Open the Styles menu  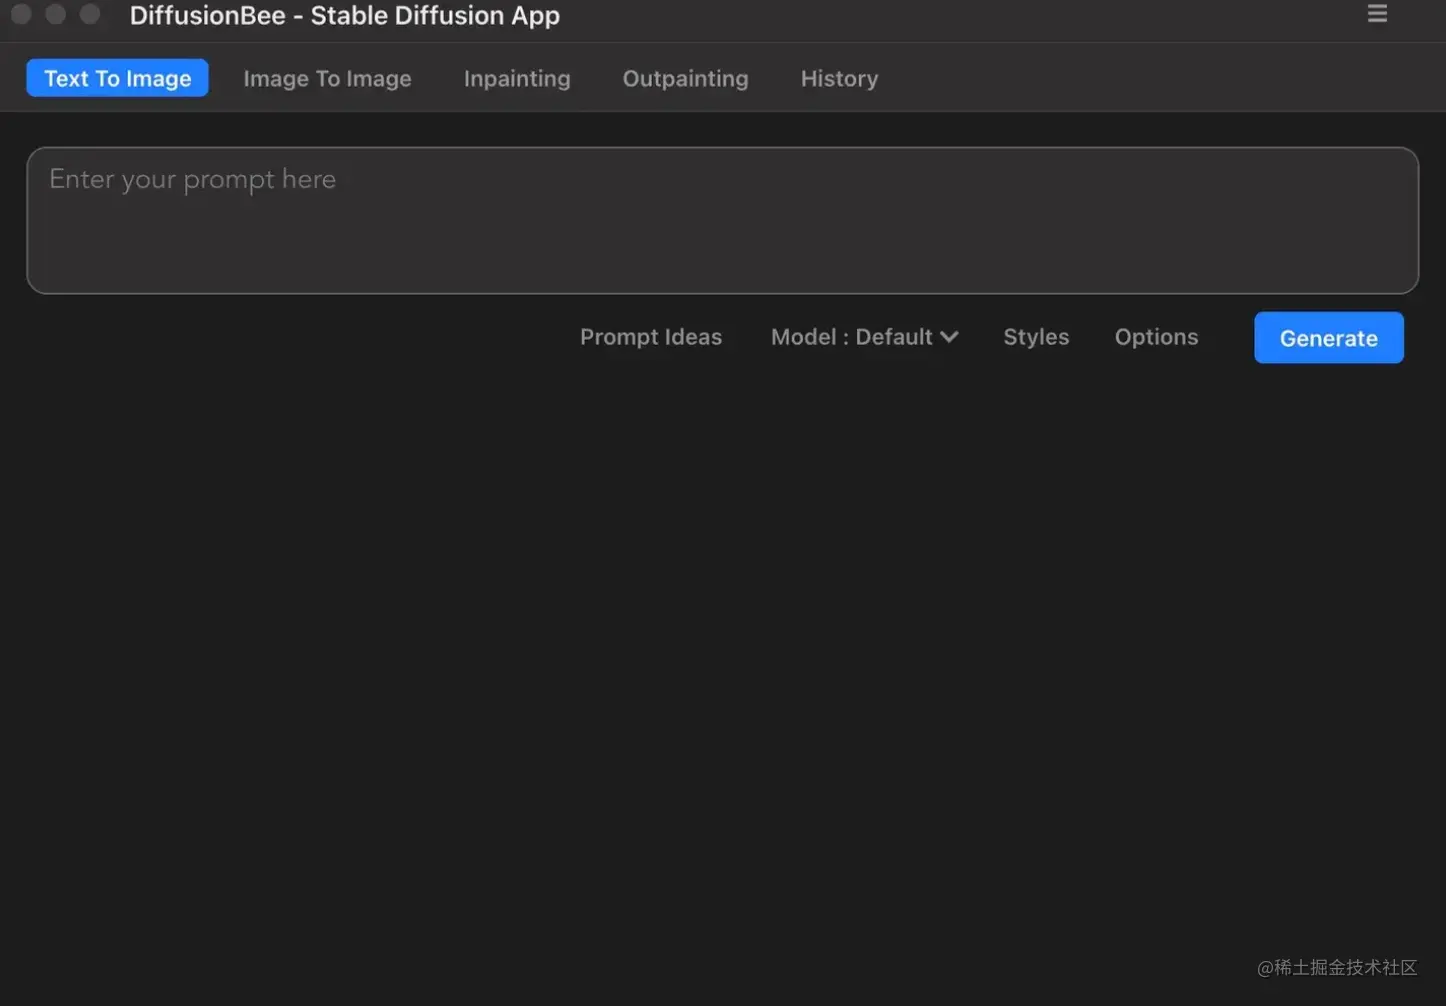1036,337
